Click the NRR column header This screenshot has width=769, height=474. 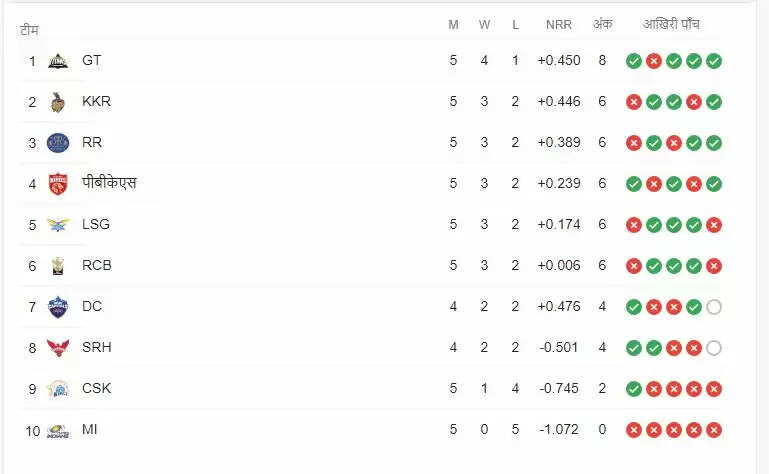[x=559, y=25]
